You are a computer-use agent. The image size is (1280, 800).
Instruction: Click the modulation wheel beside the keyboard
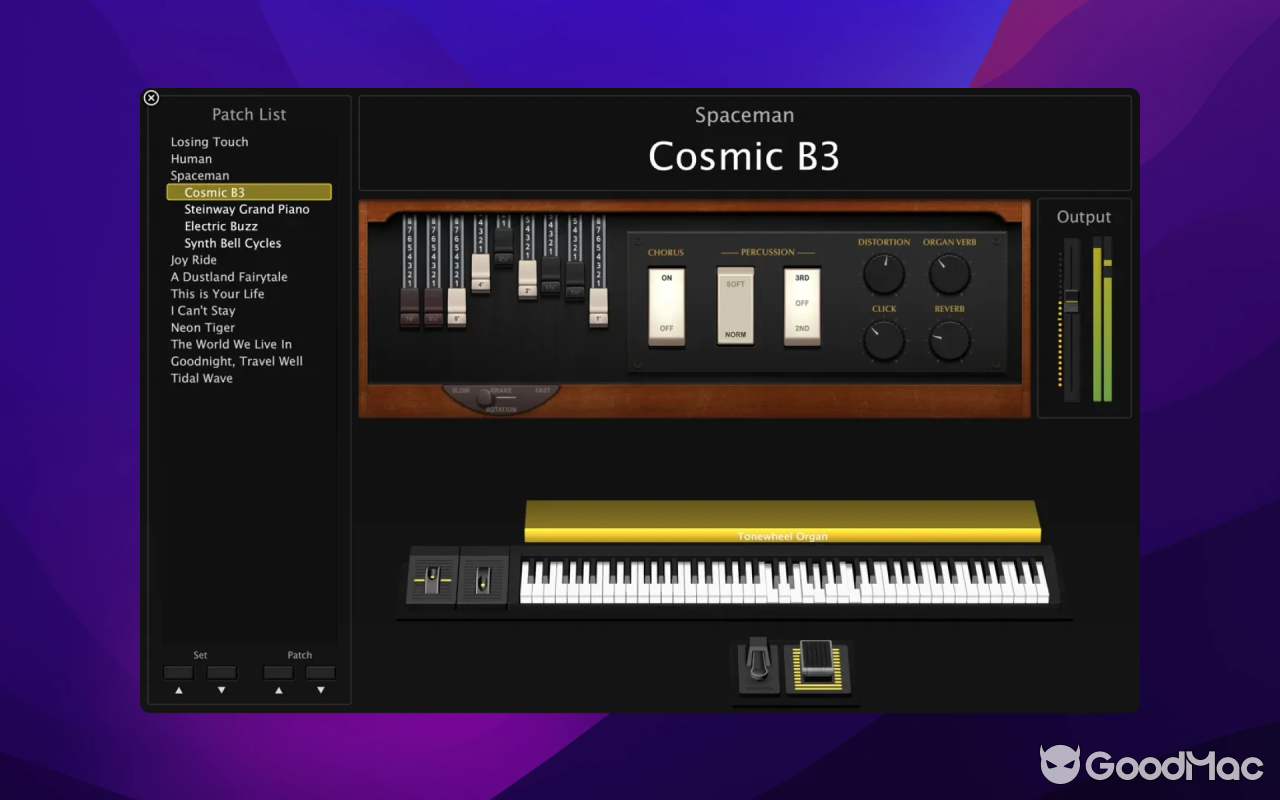click(483, 579)
